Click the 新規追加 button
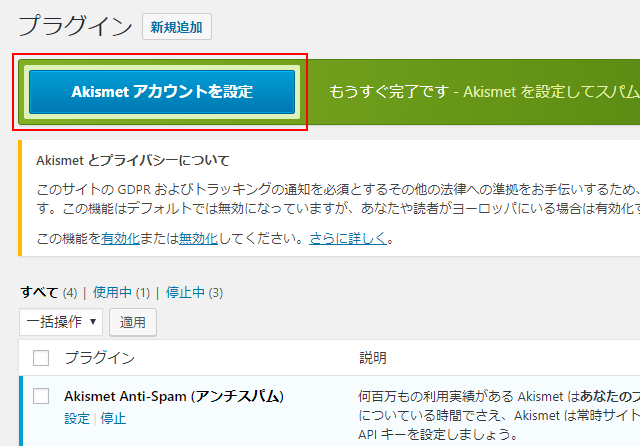The height and width of the screenshot is (446, 640). coord(177,27)
